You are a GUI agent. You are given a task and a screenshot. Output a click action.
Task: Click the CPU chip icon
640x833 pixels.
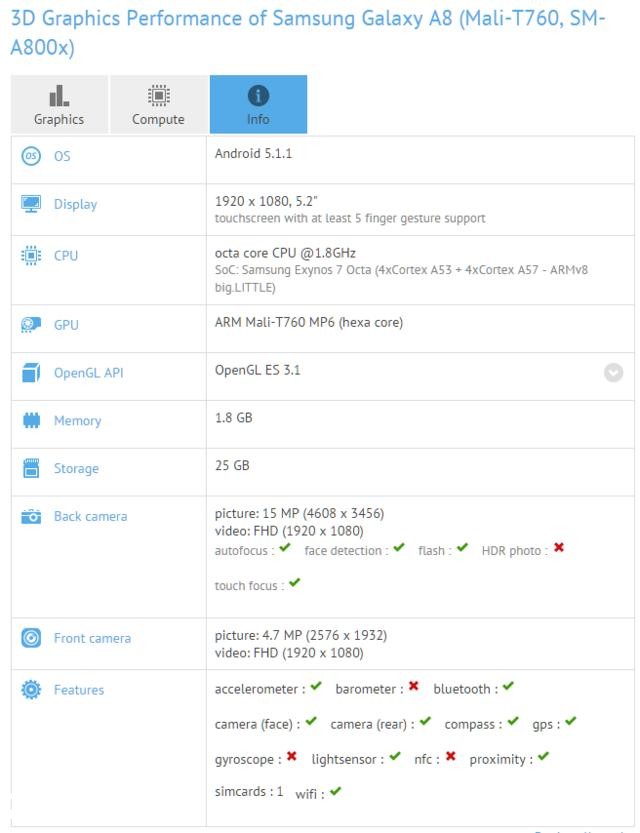31,255
